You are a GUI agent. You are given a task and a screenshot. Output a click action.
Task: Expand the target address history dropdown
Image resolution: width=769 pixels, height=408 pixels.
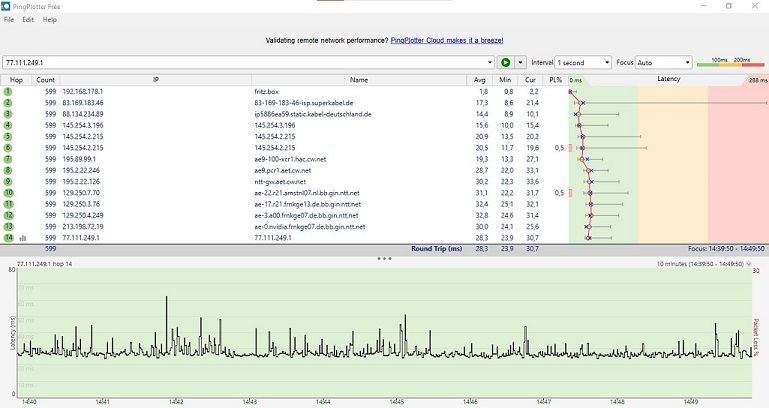[489, 62]
